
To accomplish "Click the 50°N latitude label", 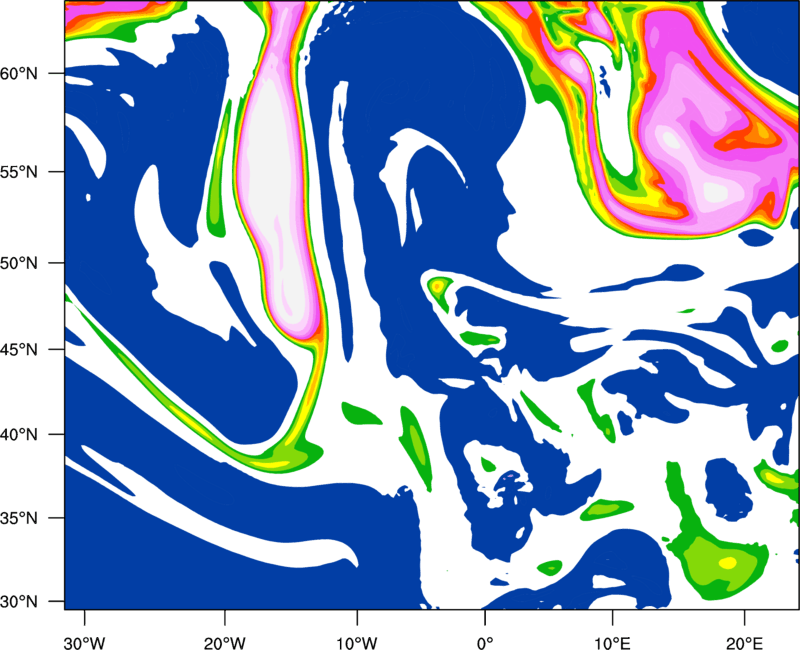I will pyautogui.click(x=19, y=264).
